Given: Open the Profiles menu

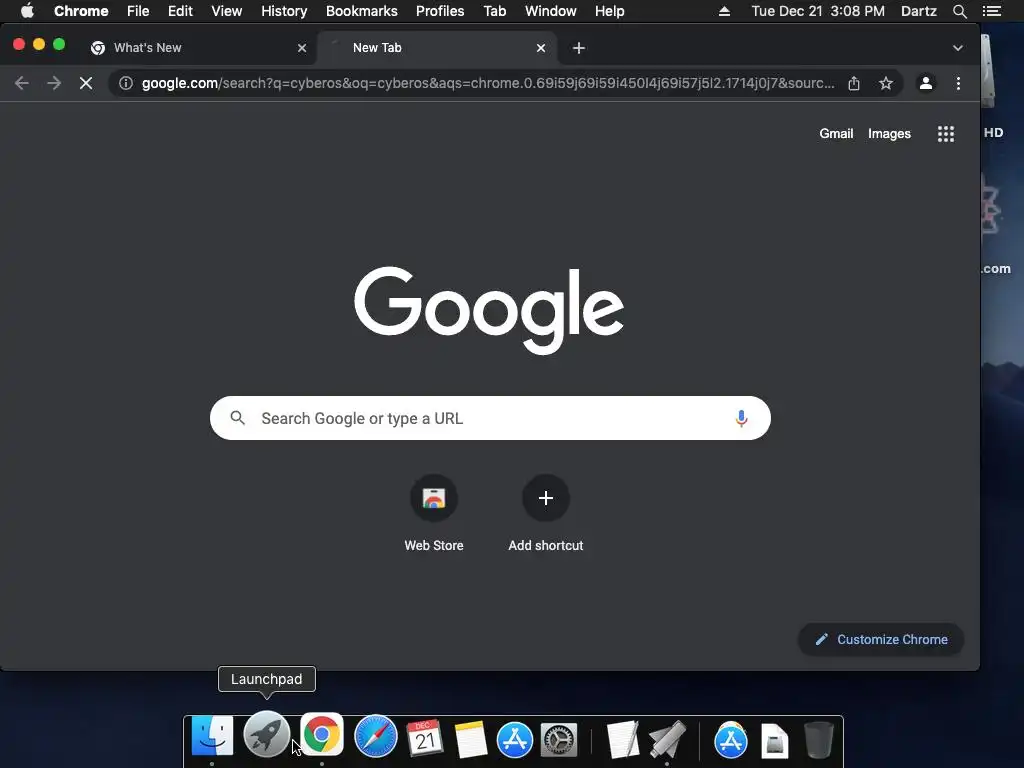Looking at the screenshot, I should click(x=440, y=11).
